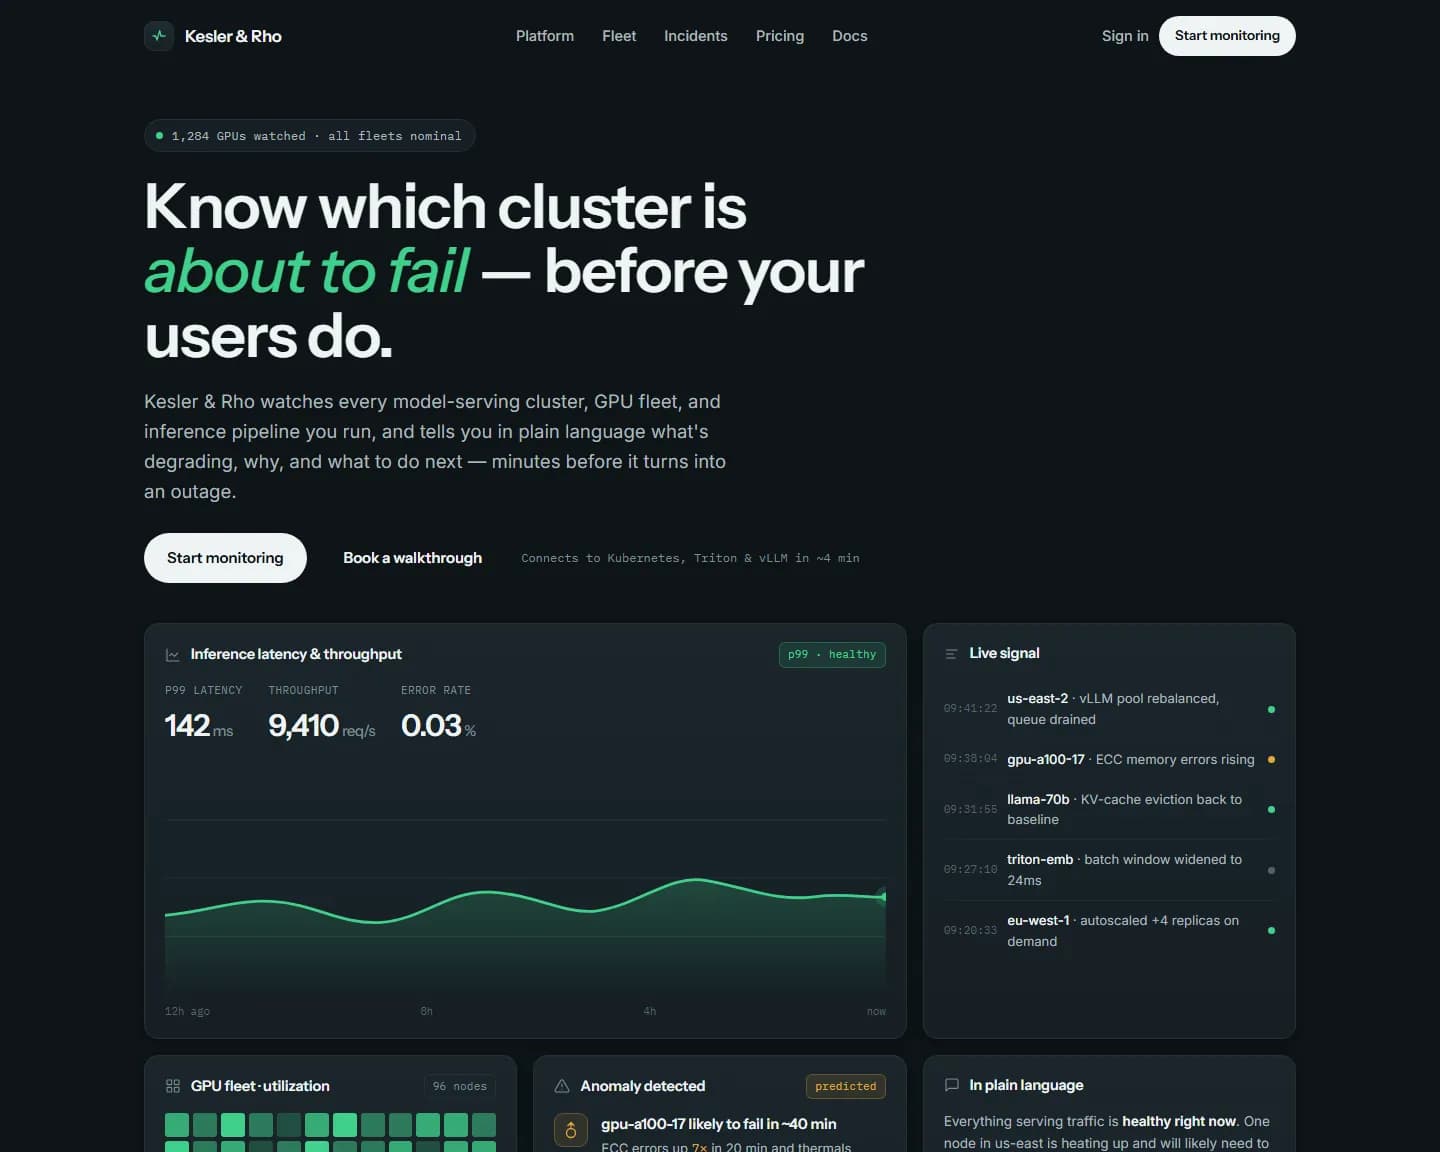Click the 09:38:04 timestamp
This screenshot has width=1440, height=1152.
click(970, 759)
